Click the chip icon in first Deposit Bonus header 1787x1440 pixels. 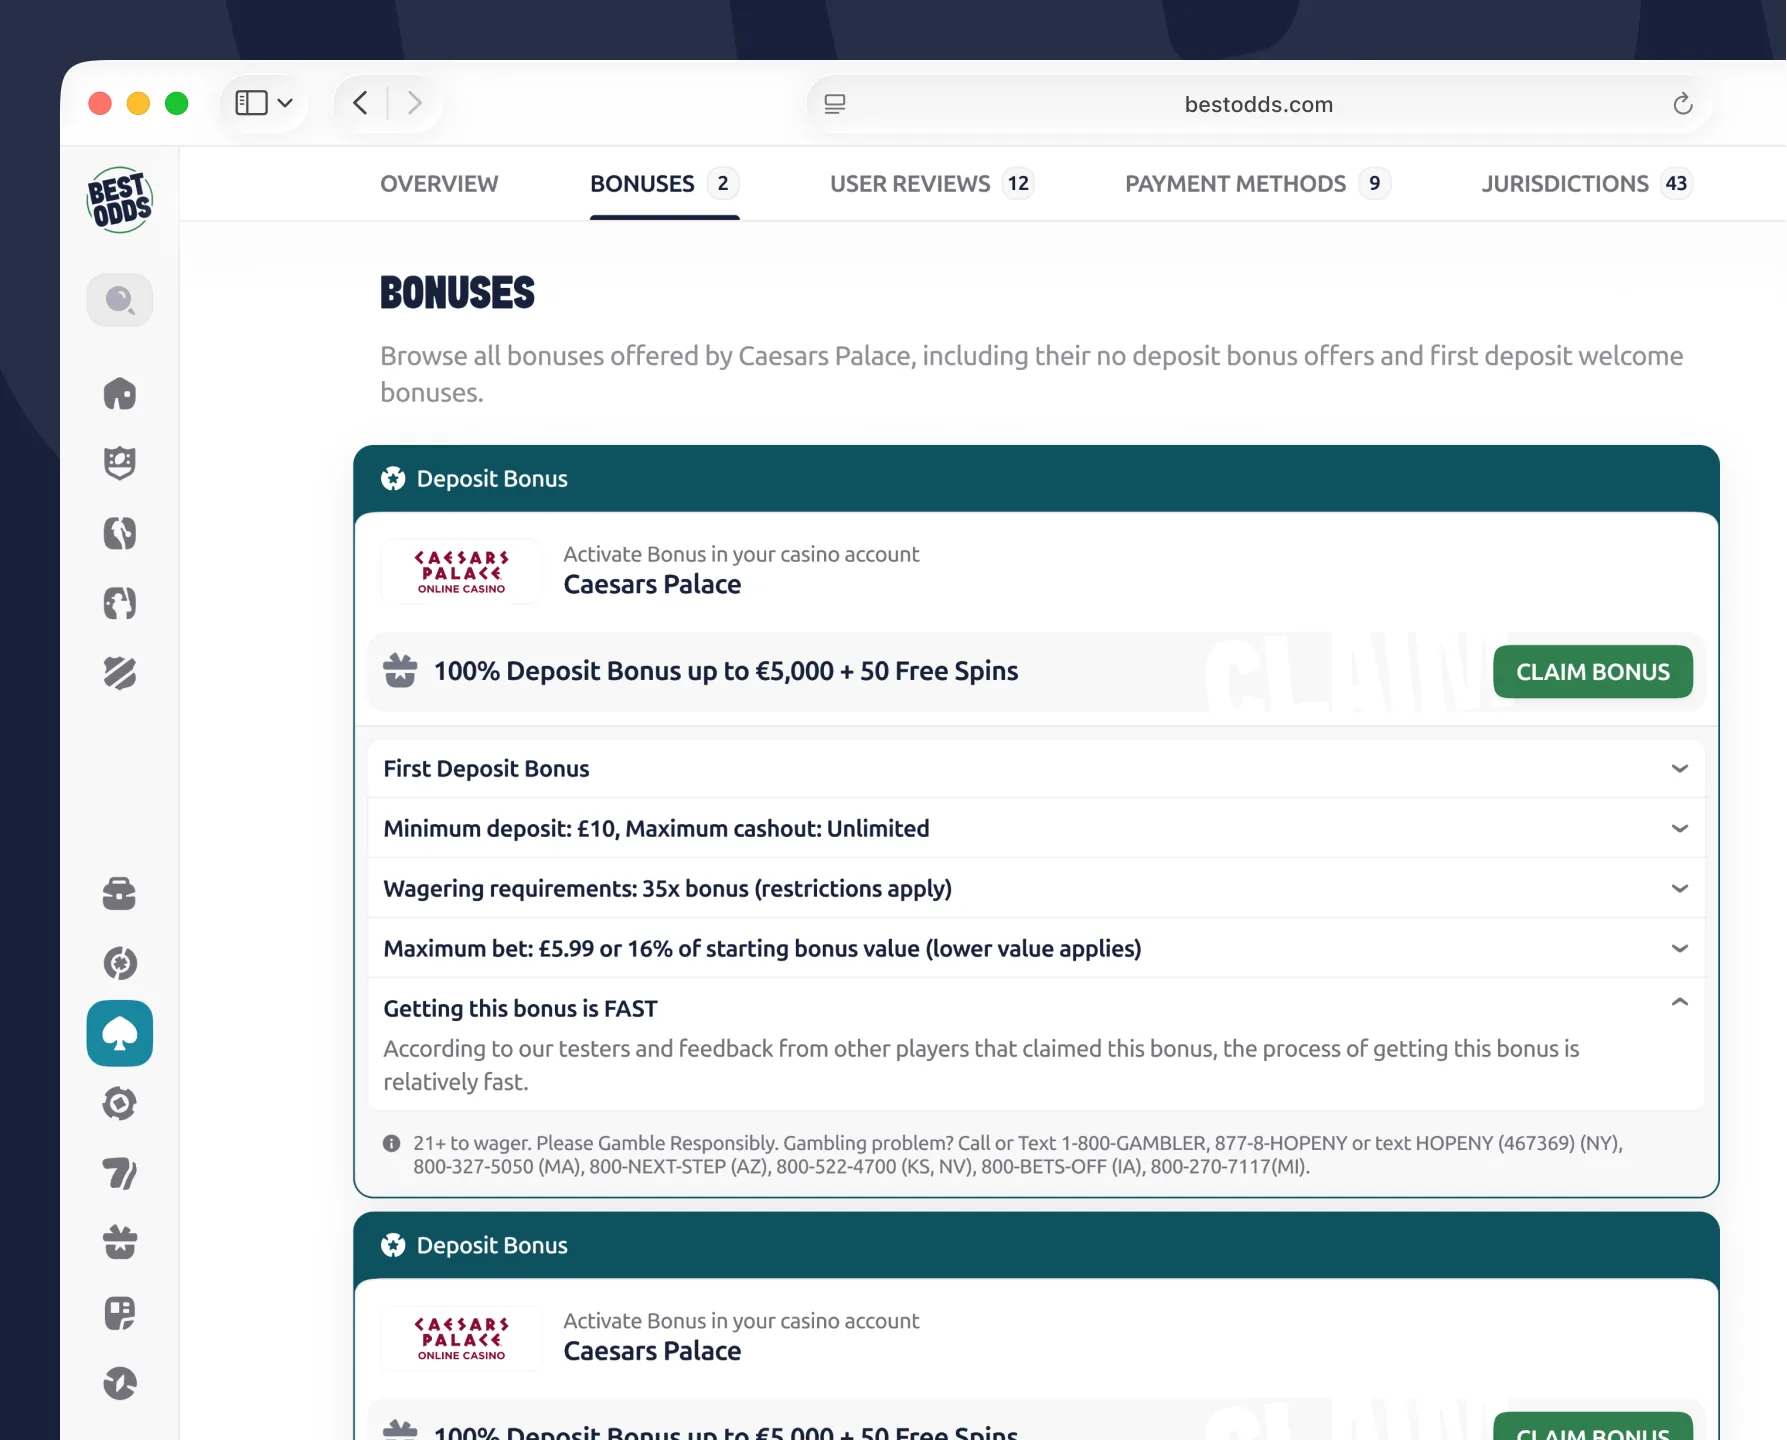tap(393, 479)
